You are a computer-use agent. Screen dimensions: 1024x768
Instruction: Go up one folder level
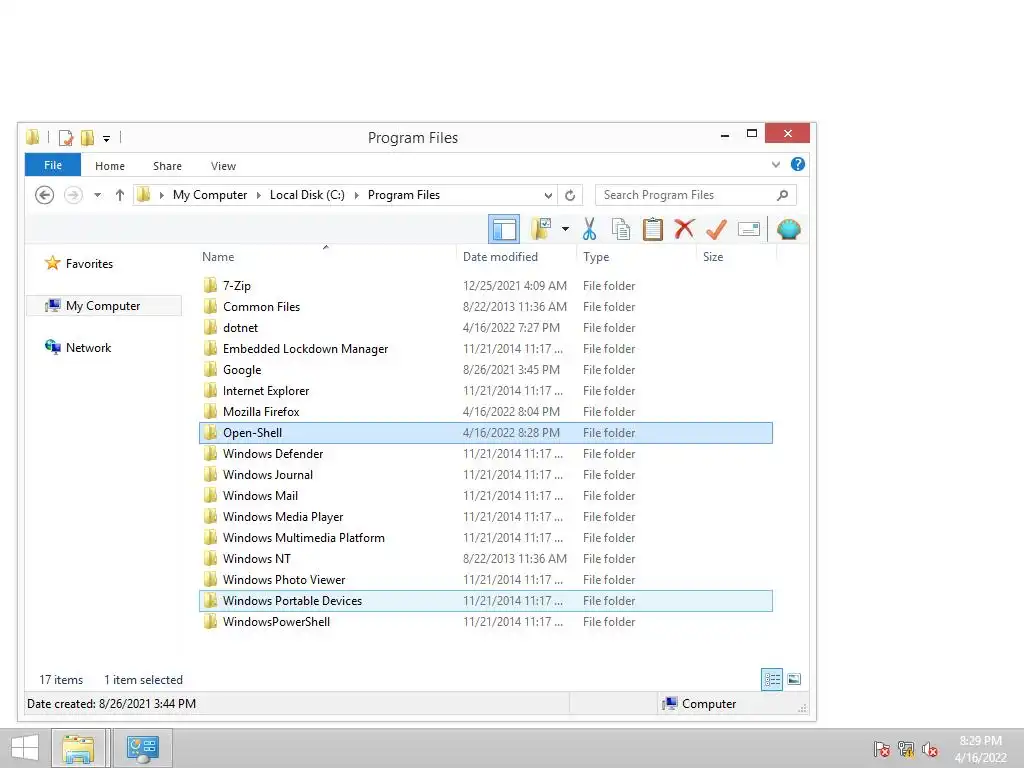coord(120,195)
